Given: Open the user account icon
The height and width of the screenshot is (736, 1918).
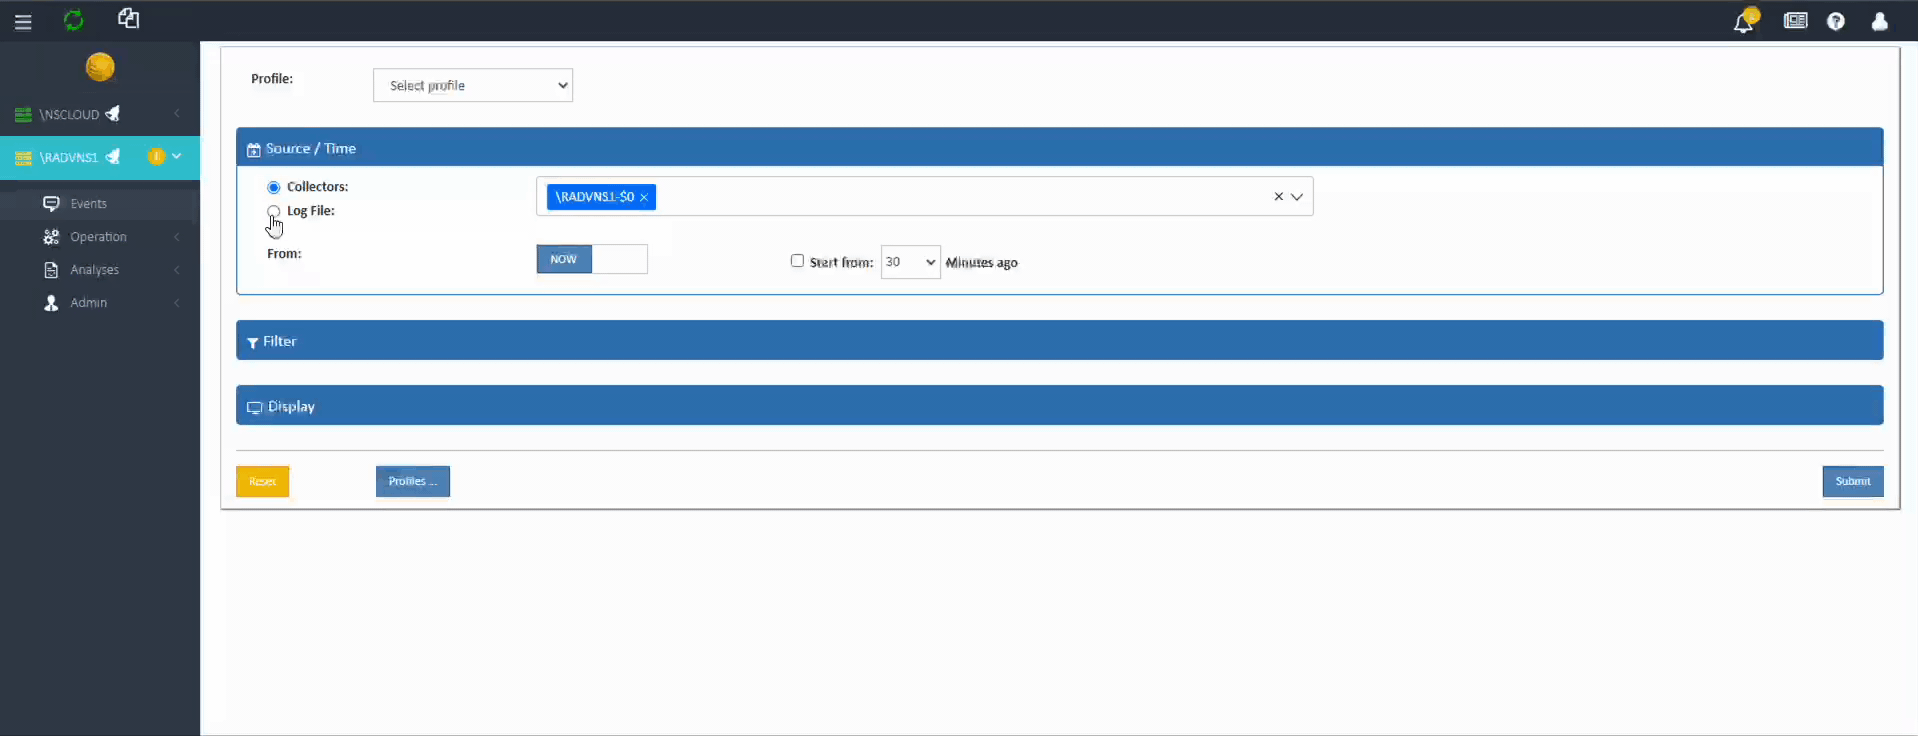Looking at the screenshot, I should click(1879, 22).
